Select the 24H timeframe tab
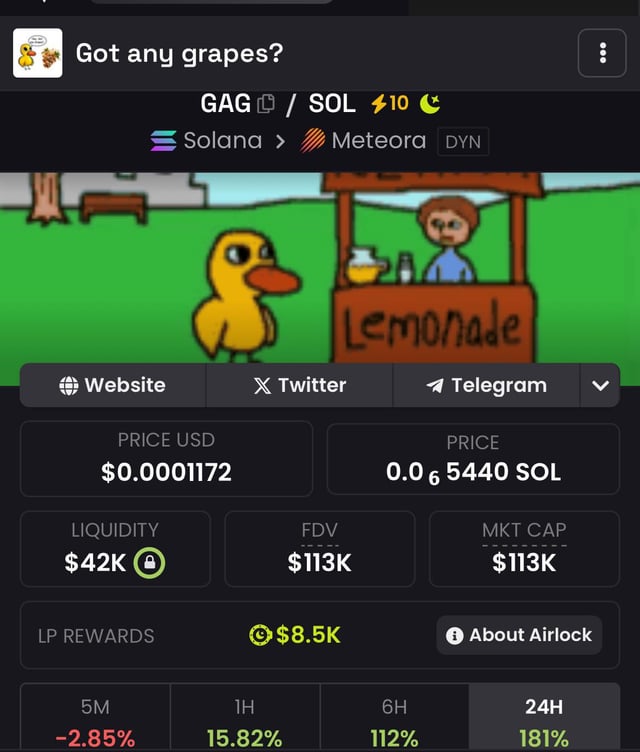 coord(544,718)
